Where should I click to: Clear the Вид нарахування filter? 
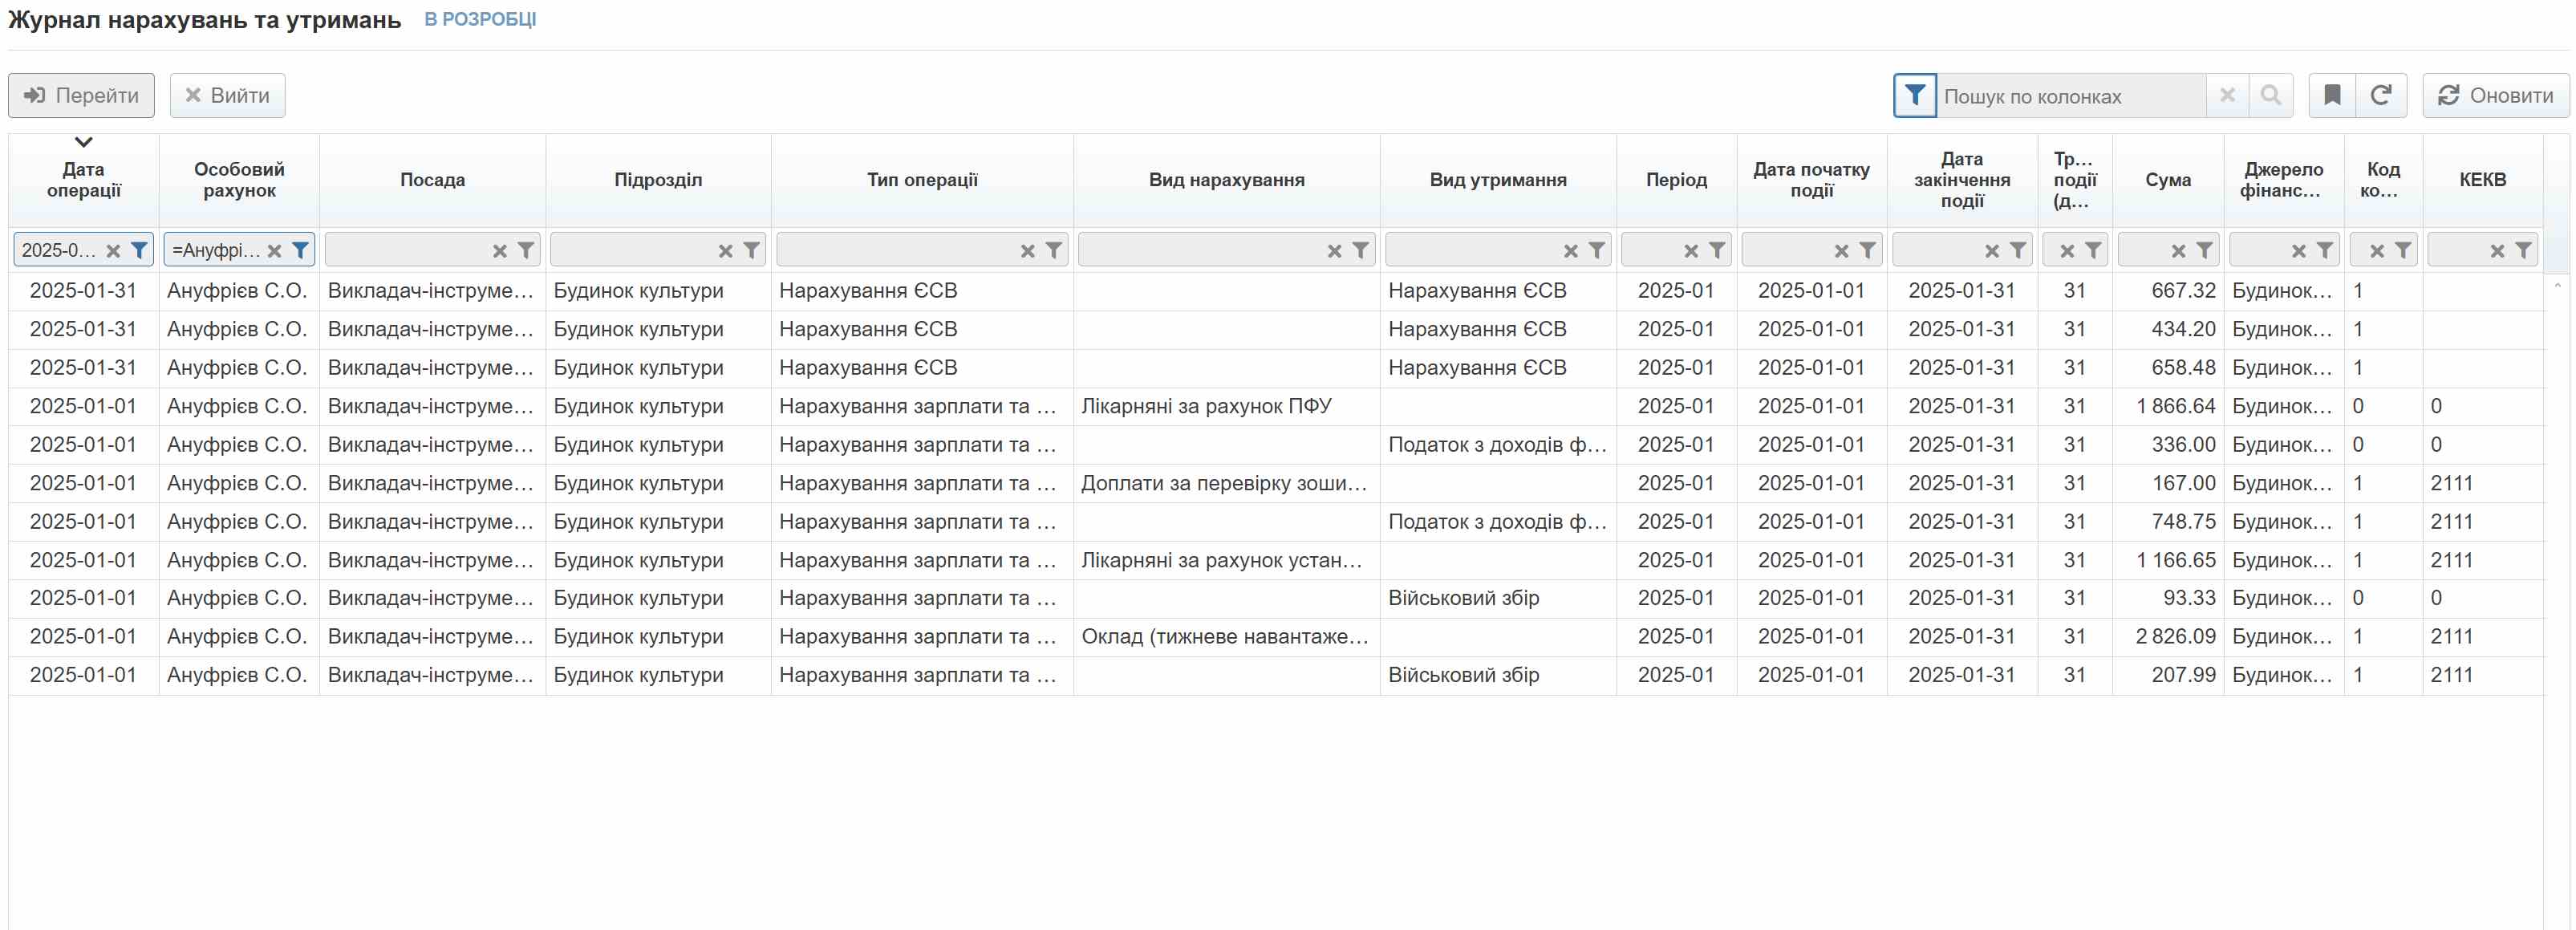pos(1335,251)
